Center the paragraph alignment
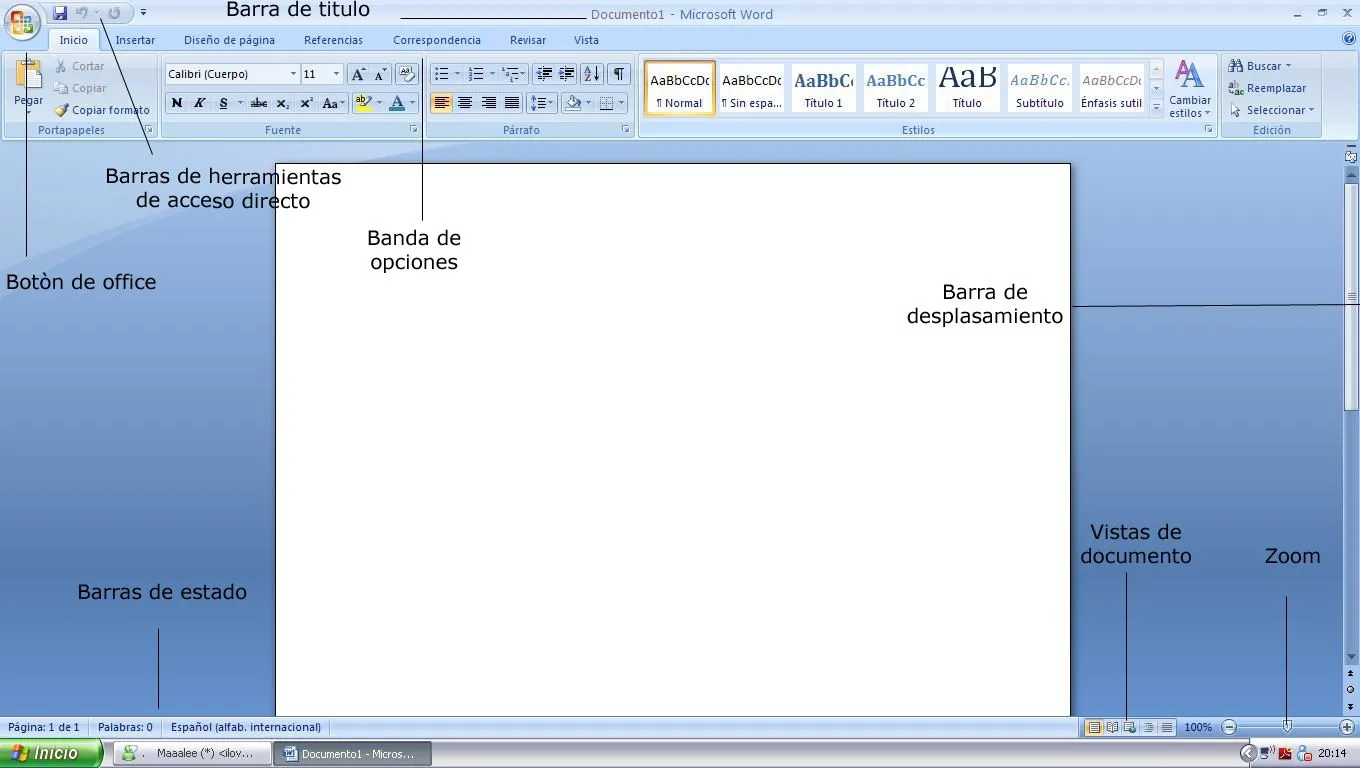This screenshot has width=1360, height=768. click(465, 102)
